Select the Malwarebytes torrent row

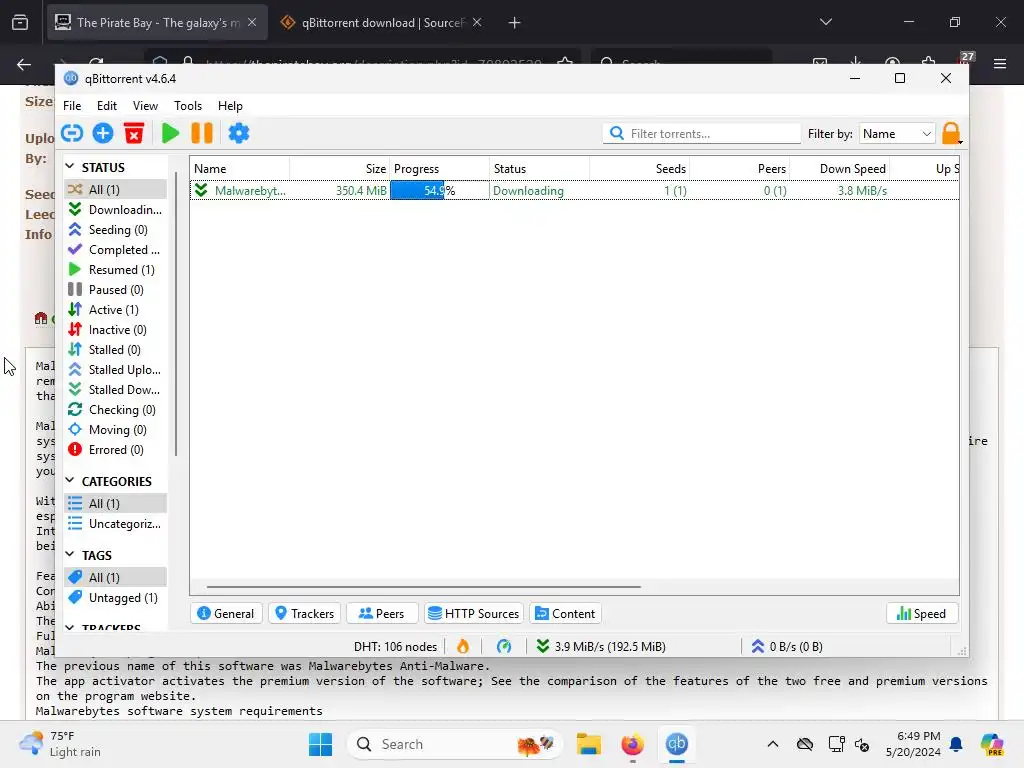click(x=574, y=191)
